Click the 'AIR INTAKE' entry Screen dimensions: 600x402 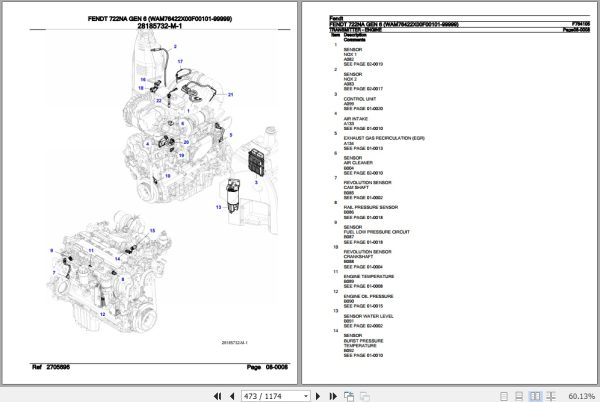coord(355,119)
